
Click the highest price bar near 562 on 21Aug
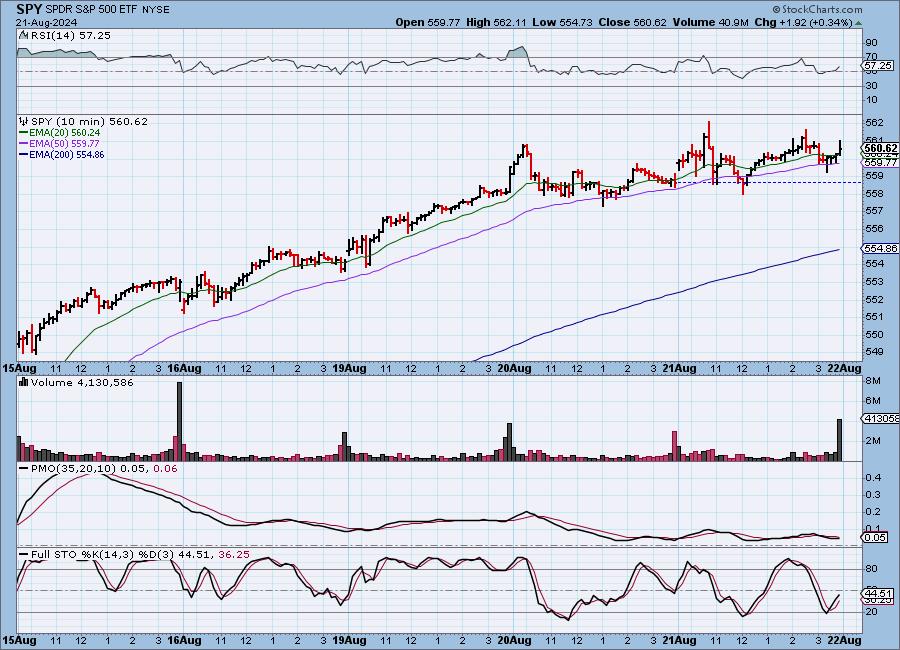pos(709,135)
